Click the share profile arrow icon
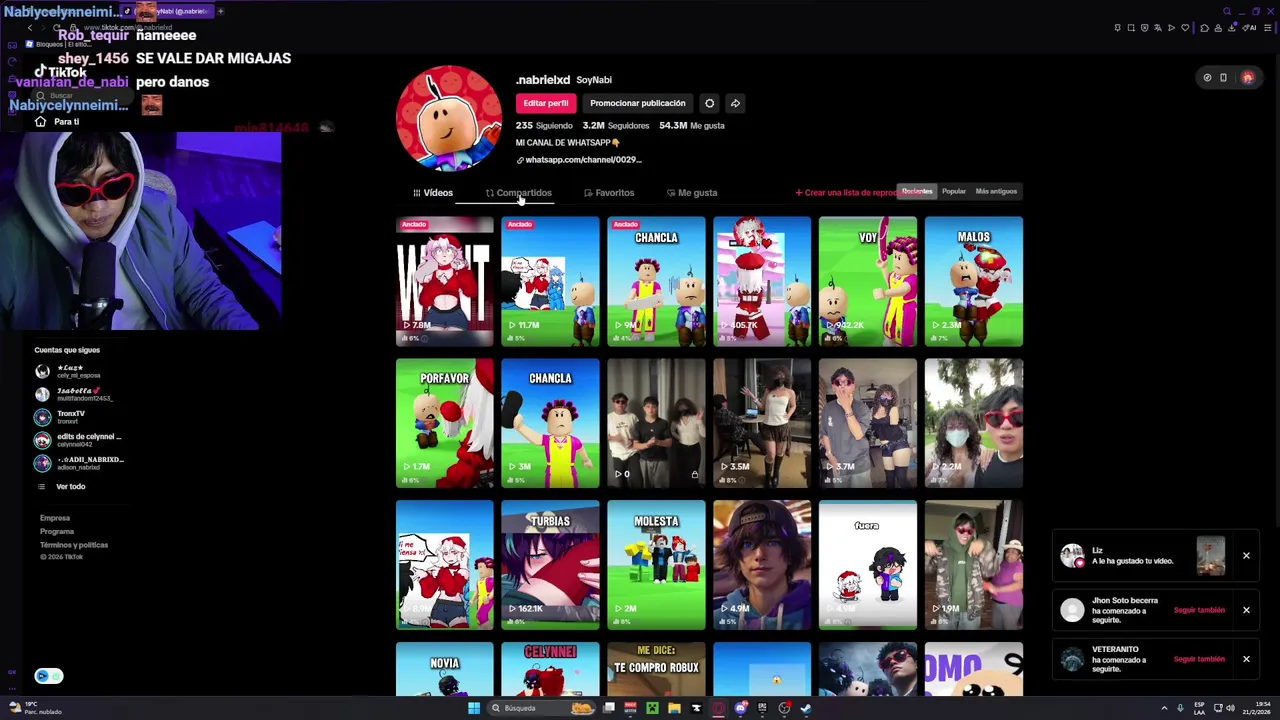The width and height of the screenshot is (1280, 720). click(735, 103)
